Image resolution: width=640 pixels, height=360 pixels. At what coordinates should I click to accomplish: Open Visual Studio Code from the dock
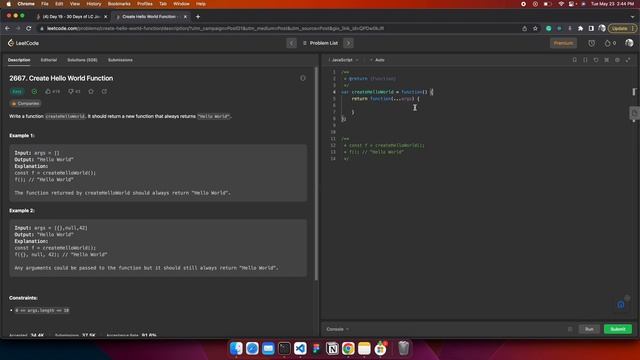[300, 348]
